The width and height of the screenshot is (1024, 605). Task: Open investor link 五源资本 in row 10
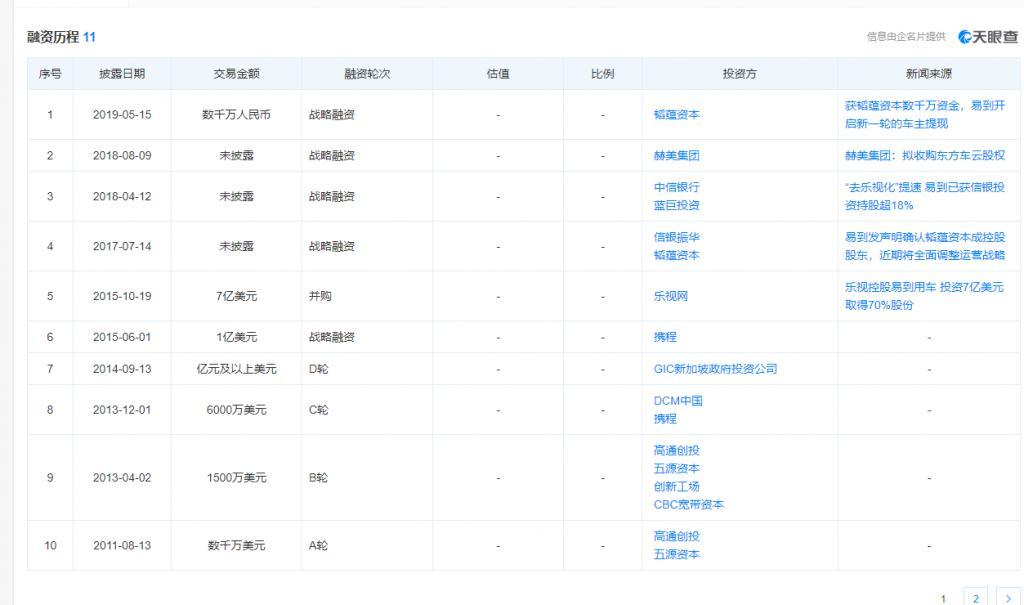[677, 554]
